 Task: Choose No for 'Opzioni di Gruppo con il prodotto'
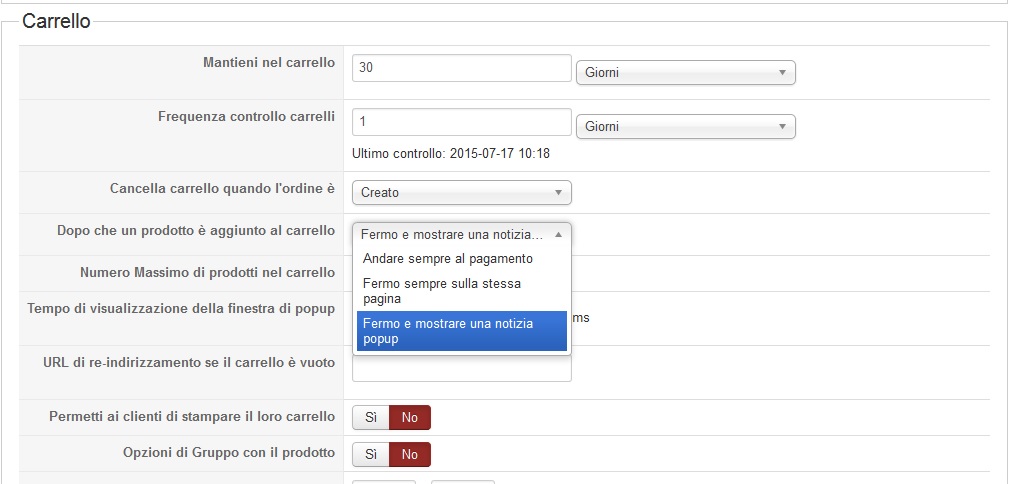[x=410, y=455]
